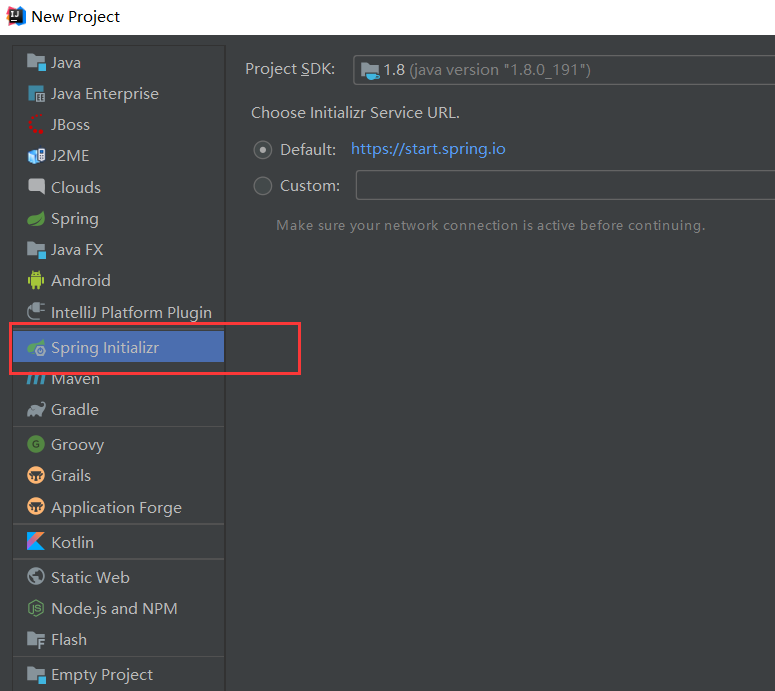Click the green Spring leaf icon
The image size is (775, 691).
[x=36, y=218]
